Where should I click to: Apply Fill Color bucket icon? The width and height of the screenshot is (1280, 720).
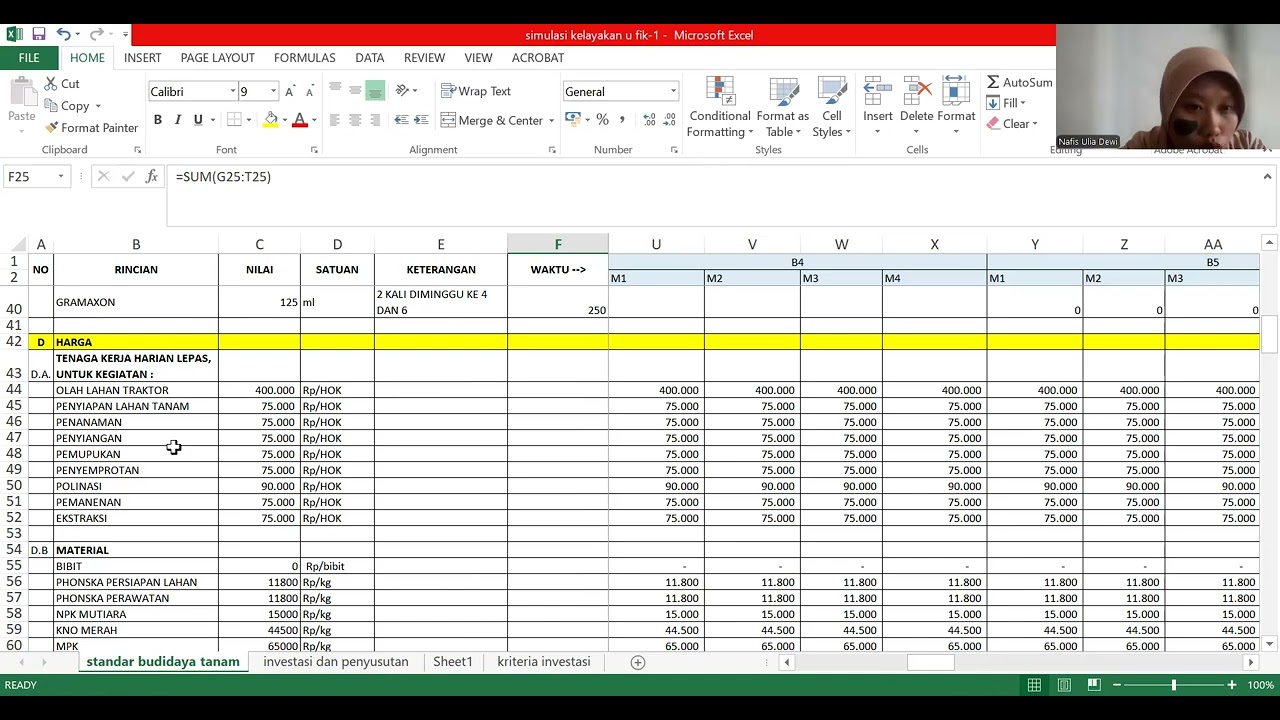tap(270, 120)
